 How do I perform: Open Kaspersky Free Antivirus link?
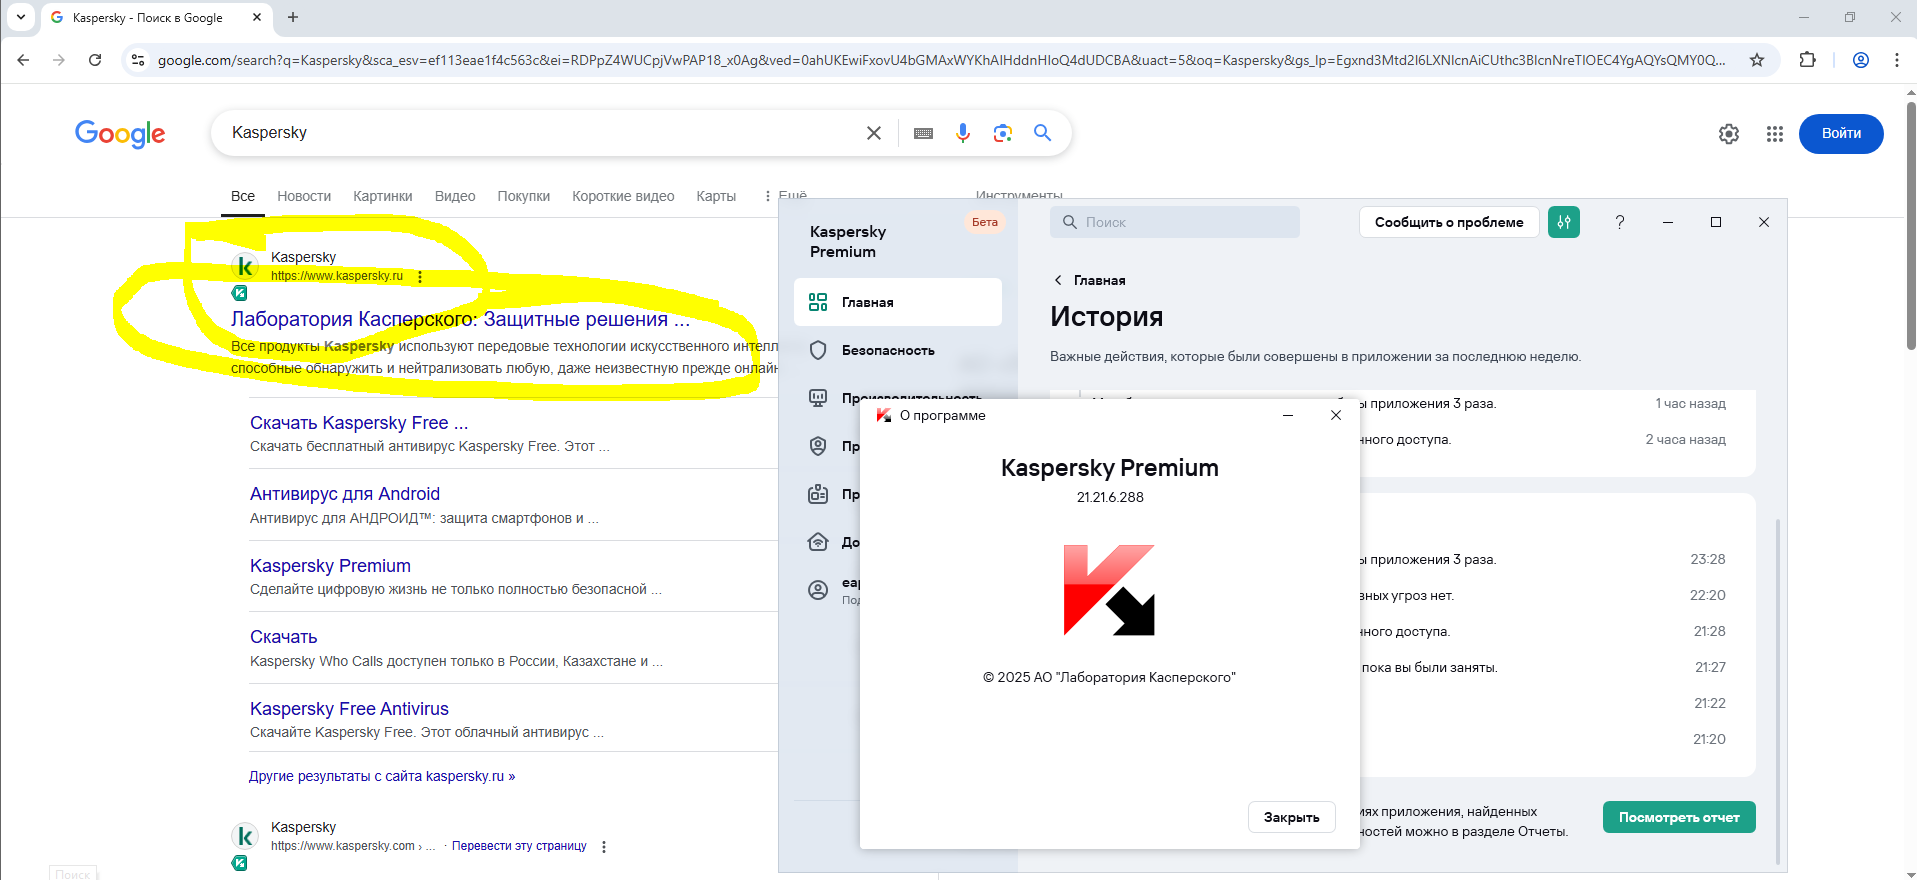coord(349,709)
